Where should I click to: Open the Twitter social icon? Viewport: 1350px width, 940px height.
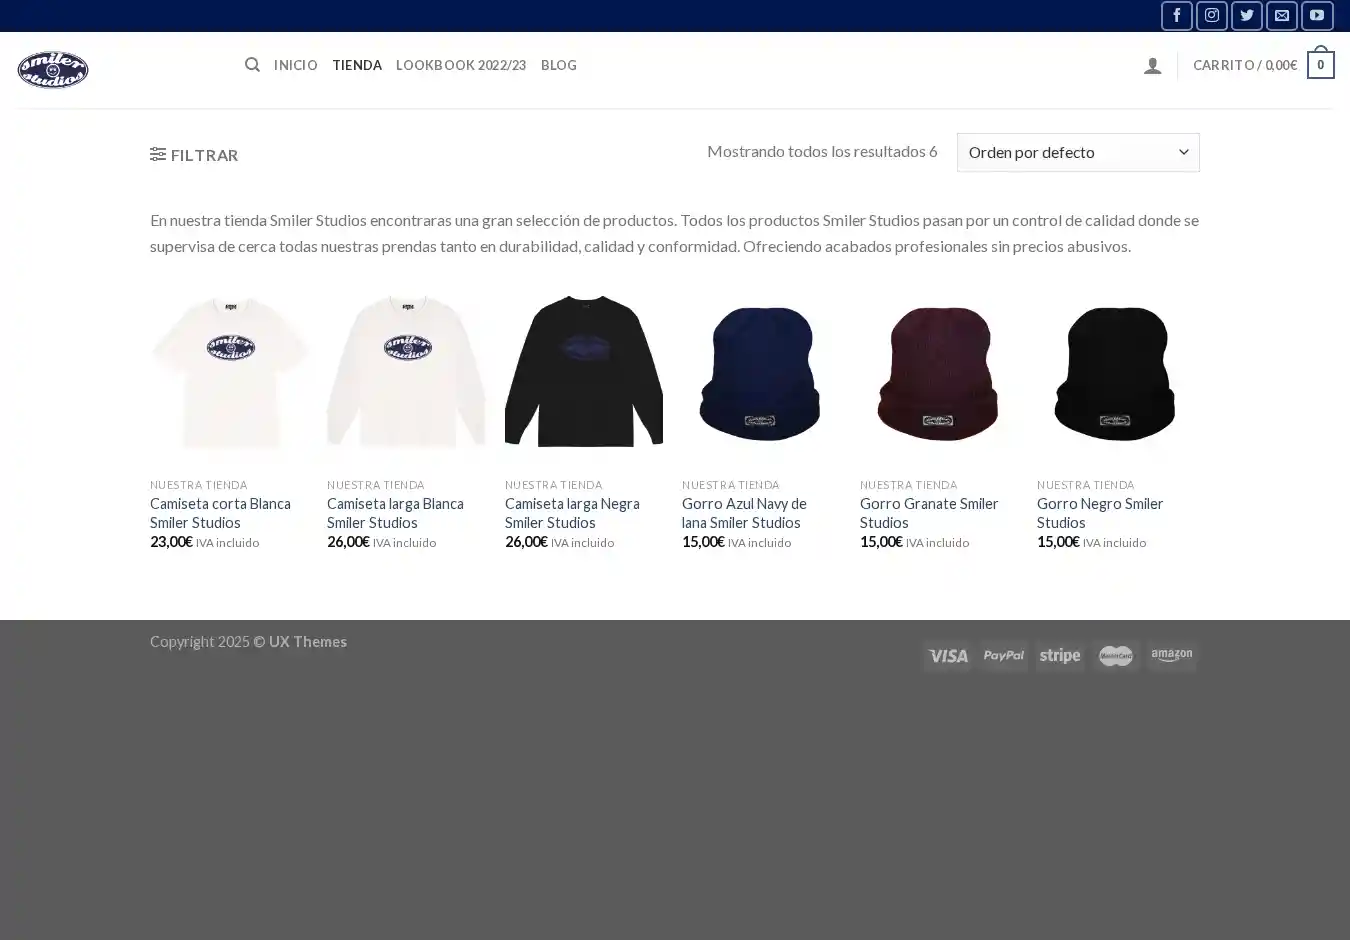coord(1246,16)
